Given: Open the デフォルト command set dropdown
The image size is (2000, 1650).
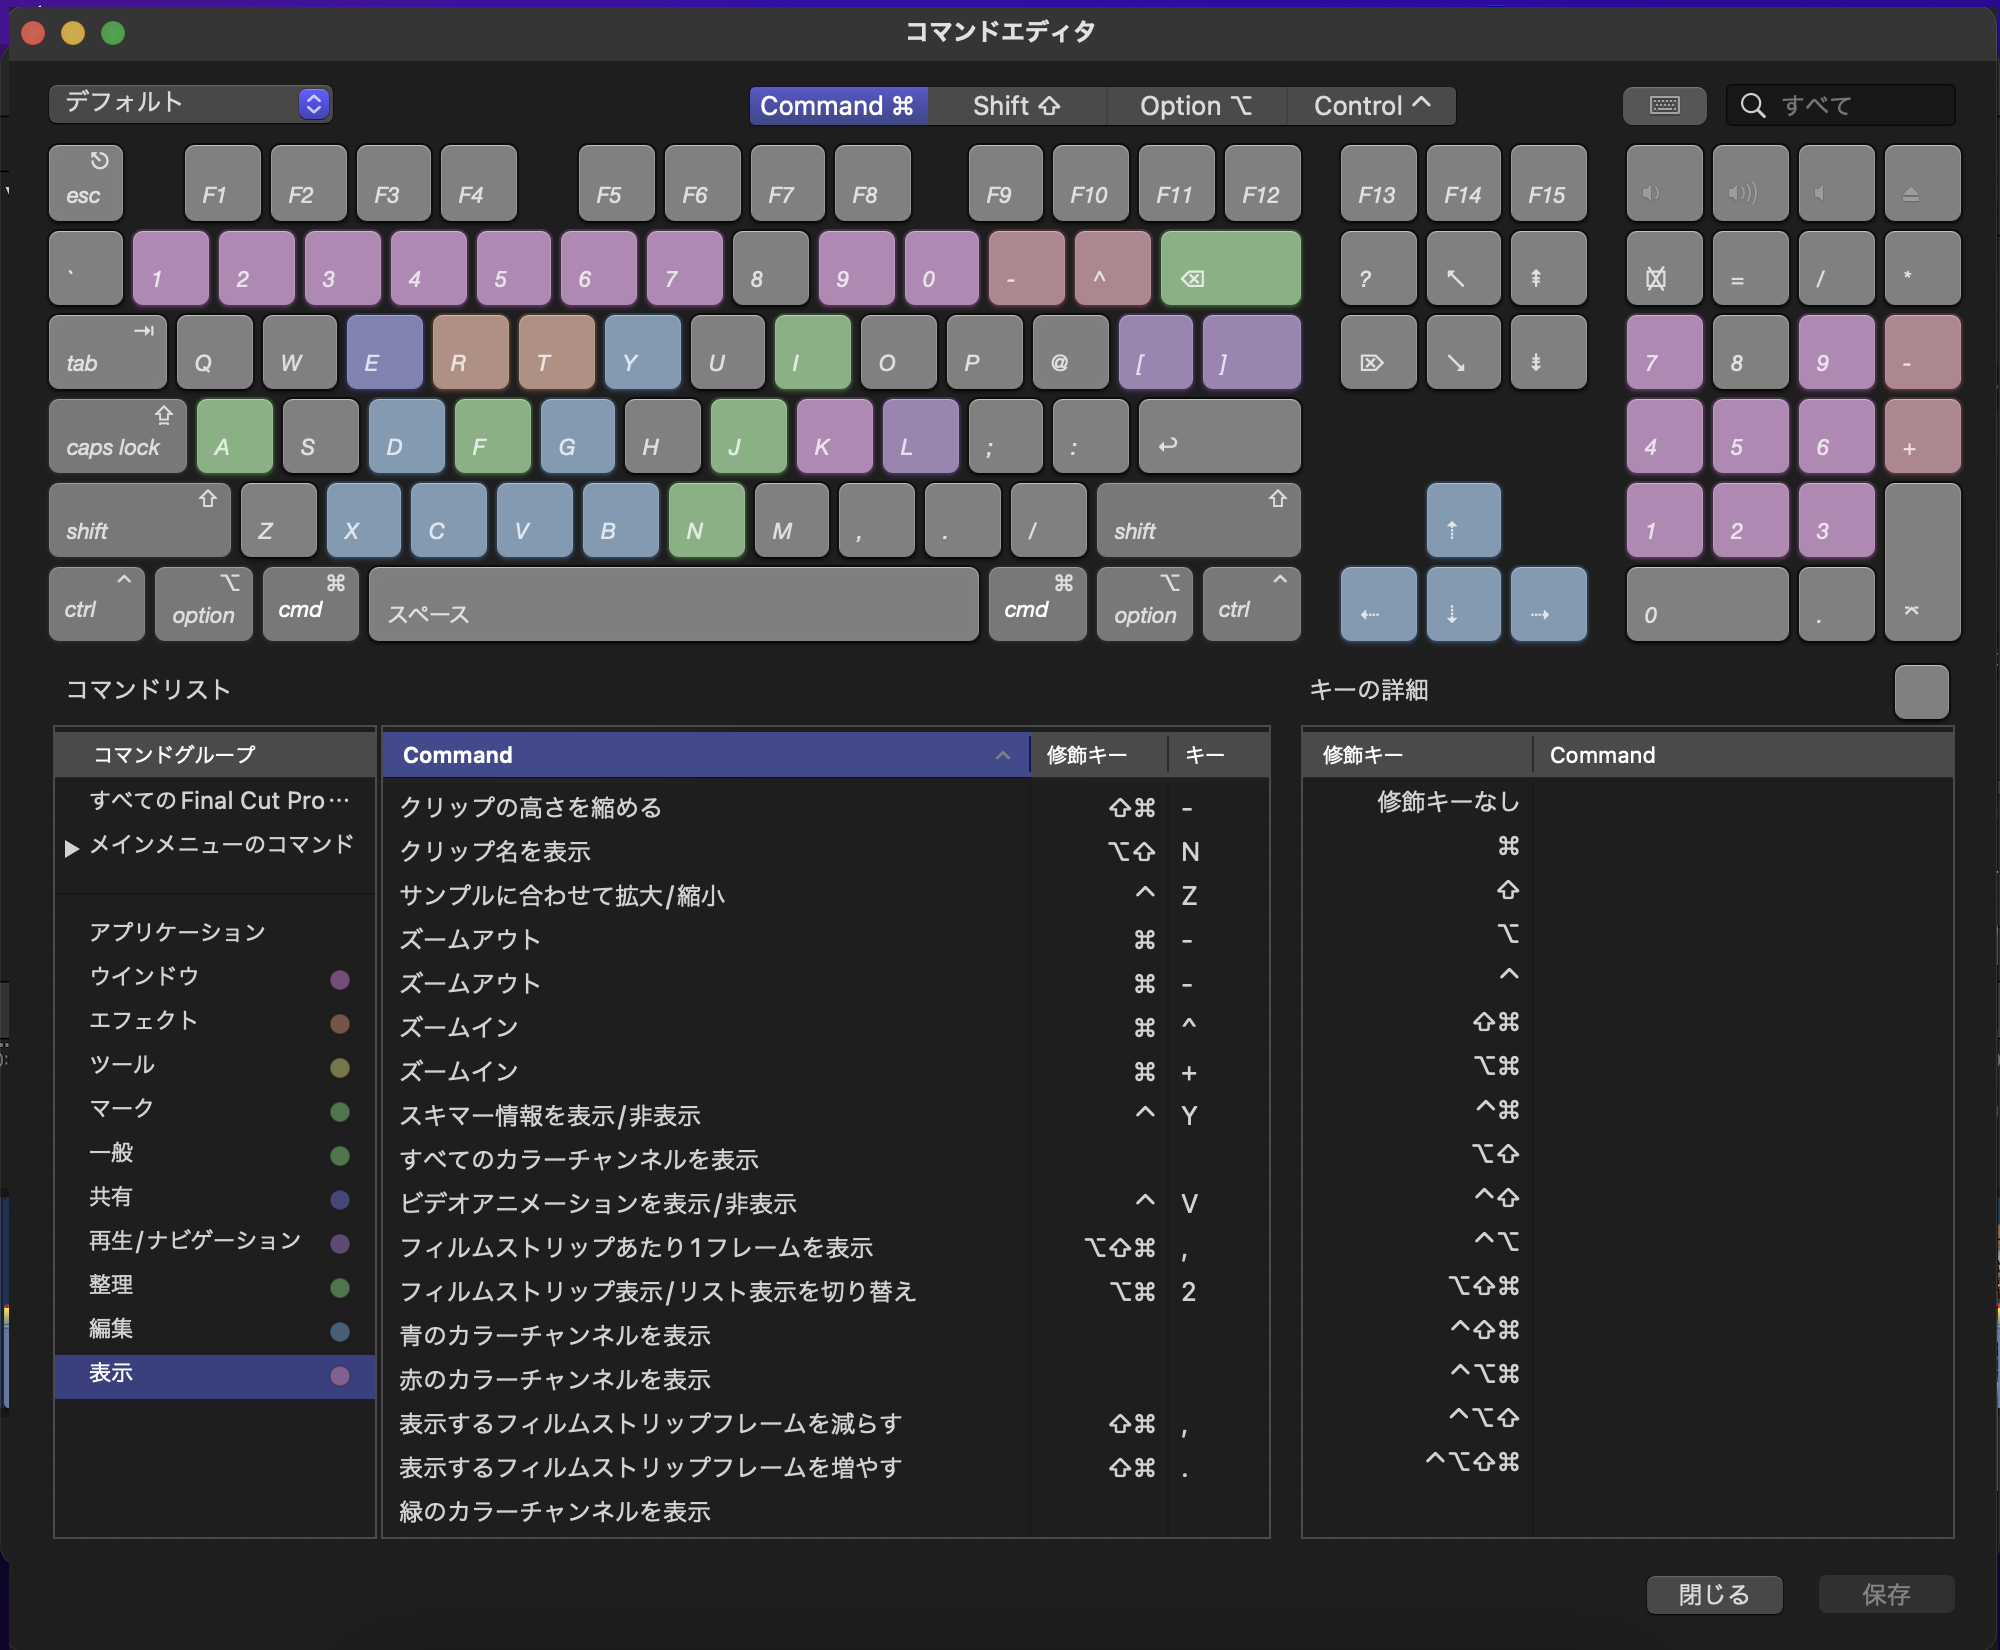Looking at the screenshot, I should pos(190,104).
